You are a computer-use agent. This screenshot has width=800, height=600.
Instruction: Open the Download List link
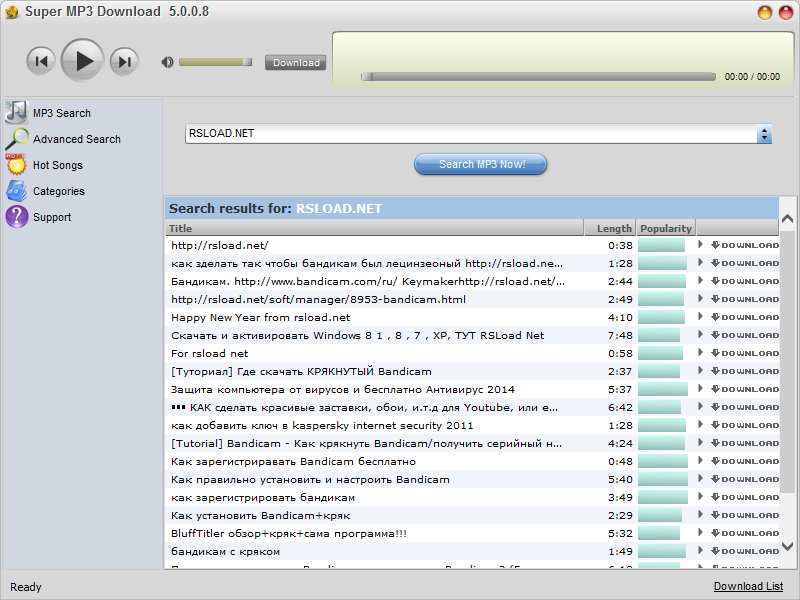pyautogui.click(x=748, y=586)
